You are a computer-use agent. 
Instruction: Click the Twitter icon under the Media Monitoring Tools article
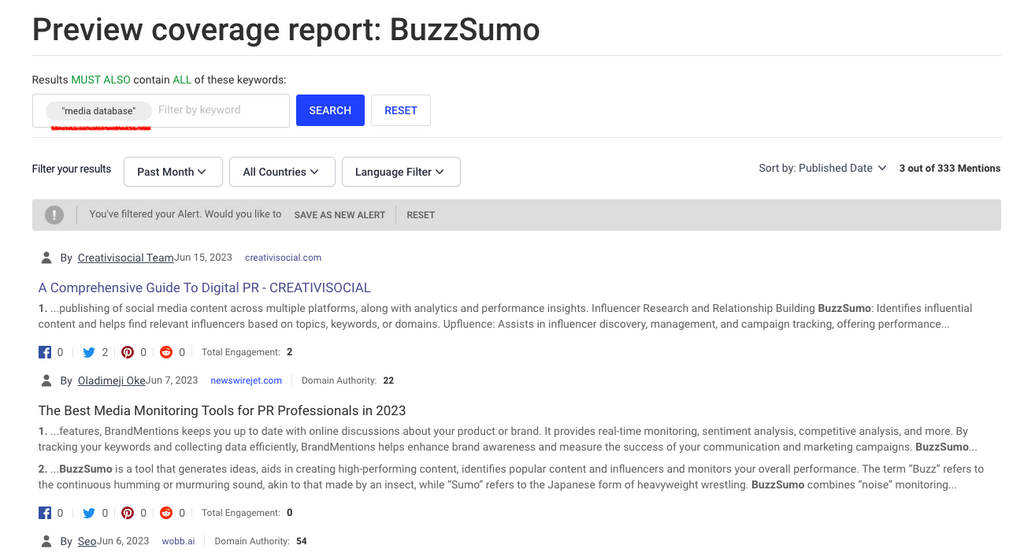point(88,513)
